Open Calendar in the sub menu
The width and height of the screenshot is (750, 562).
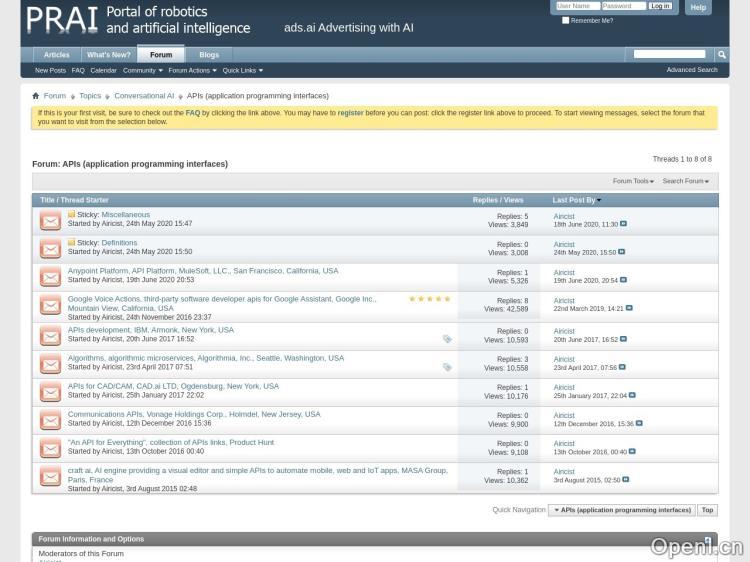(103, 70)
